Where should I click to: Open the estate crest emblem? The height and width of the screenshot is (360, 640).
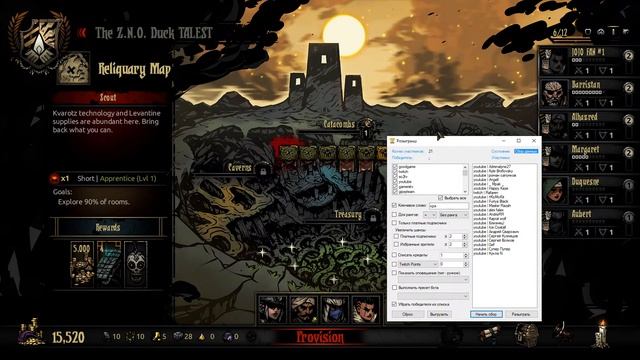point(39,42)
